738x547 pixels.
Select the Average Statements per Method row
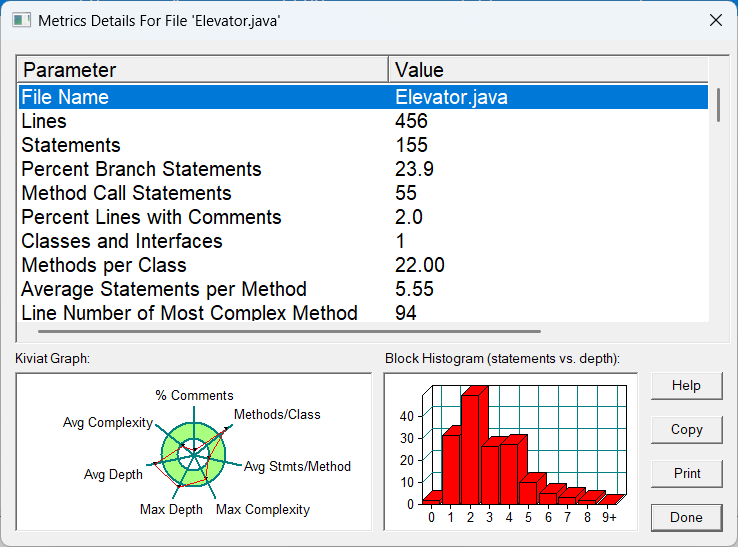tap(363, 289)
